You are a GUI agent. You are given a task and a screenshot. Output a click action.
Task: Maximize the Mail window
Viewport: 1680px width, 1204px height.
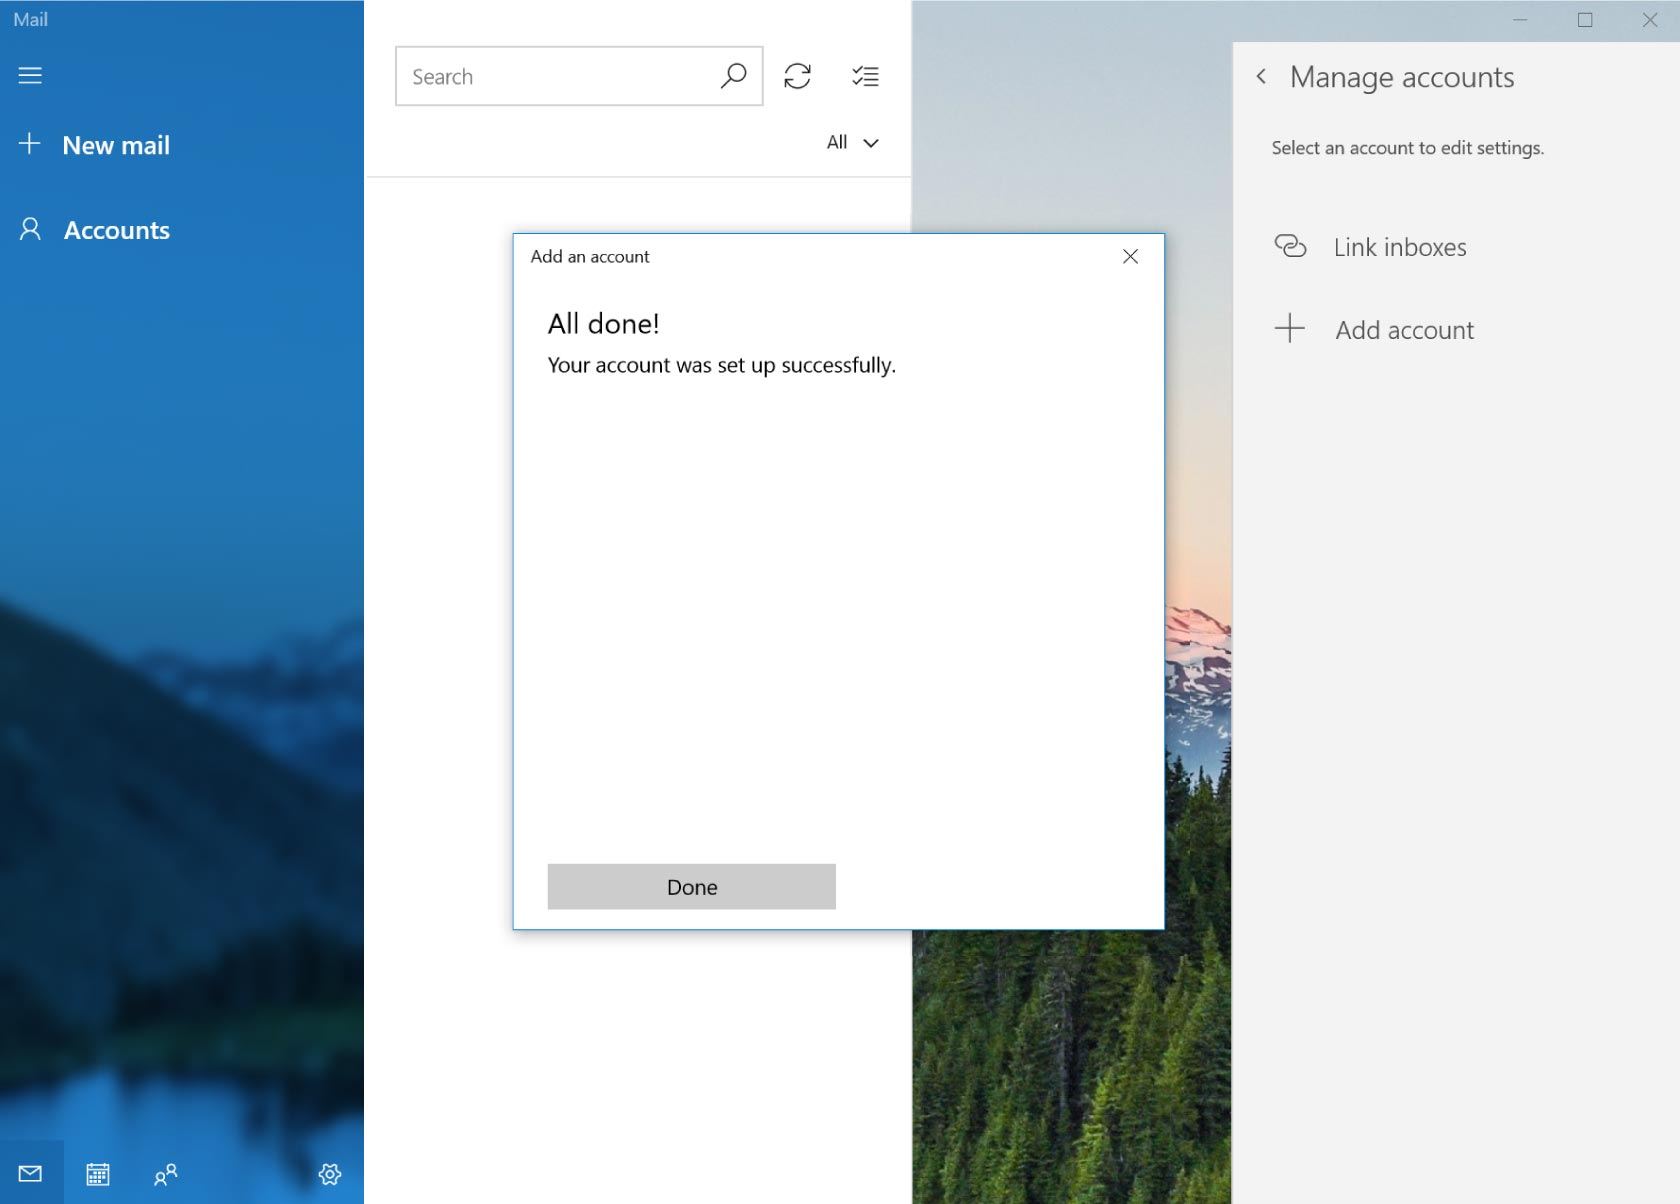click(1585, 20)
